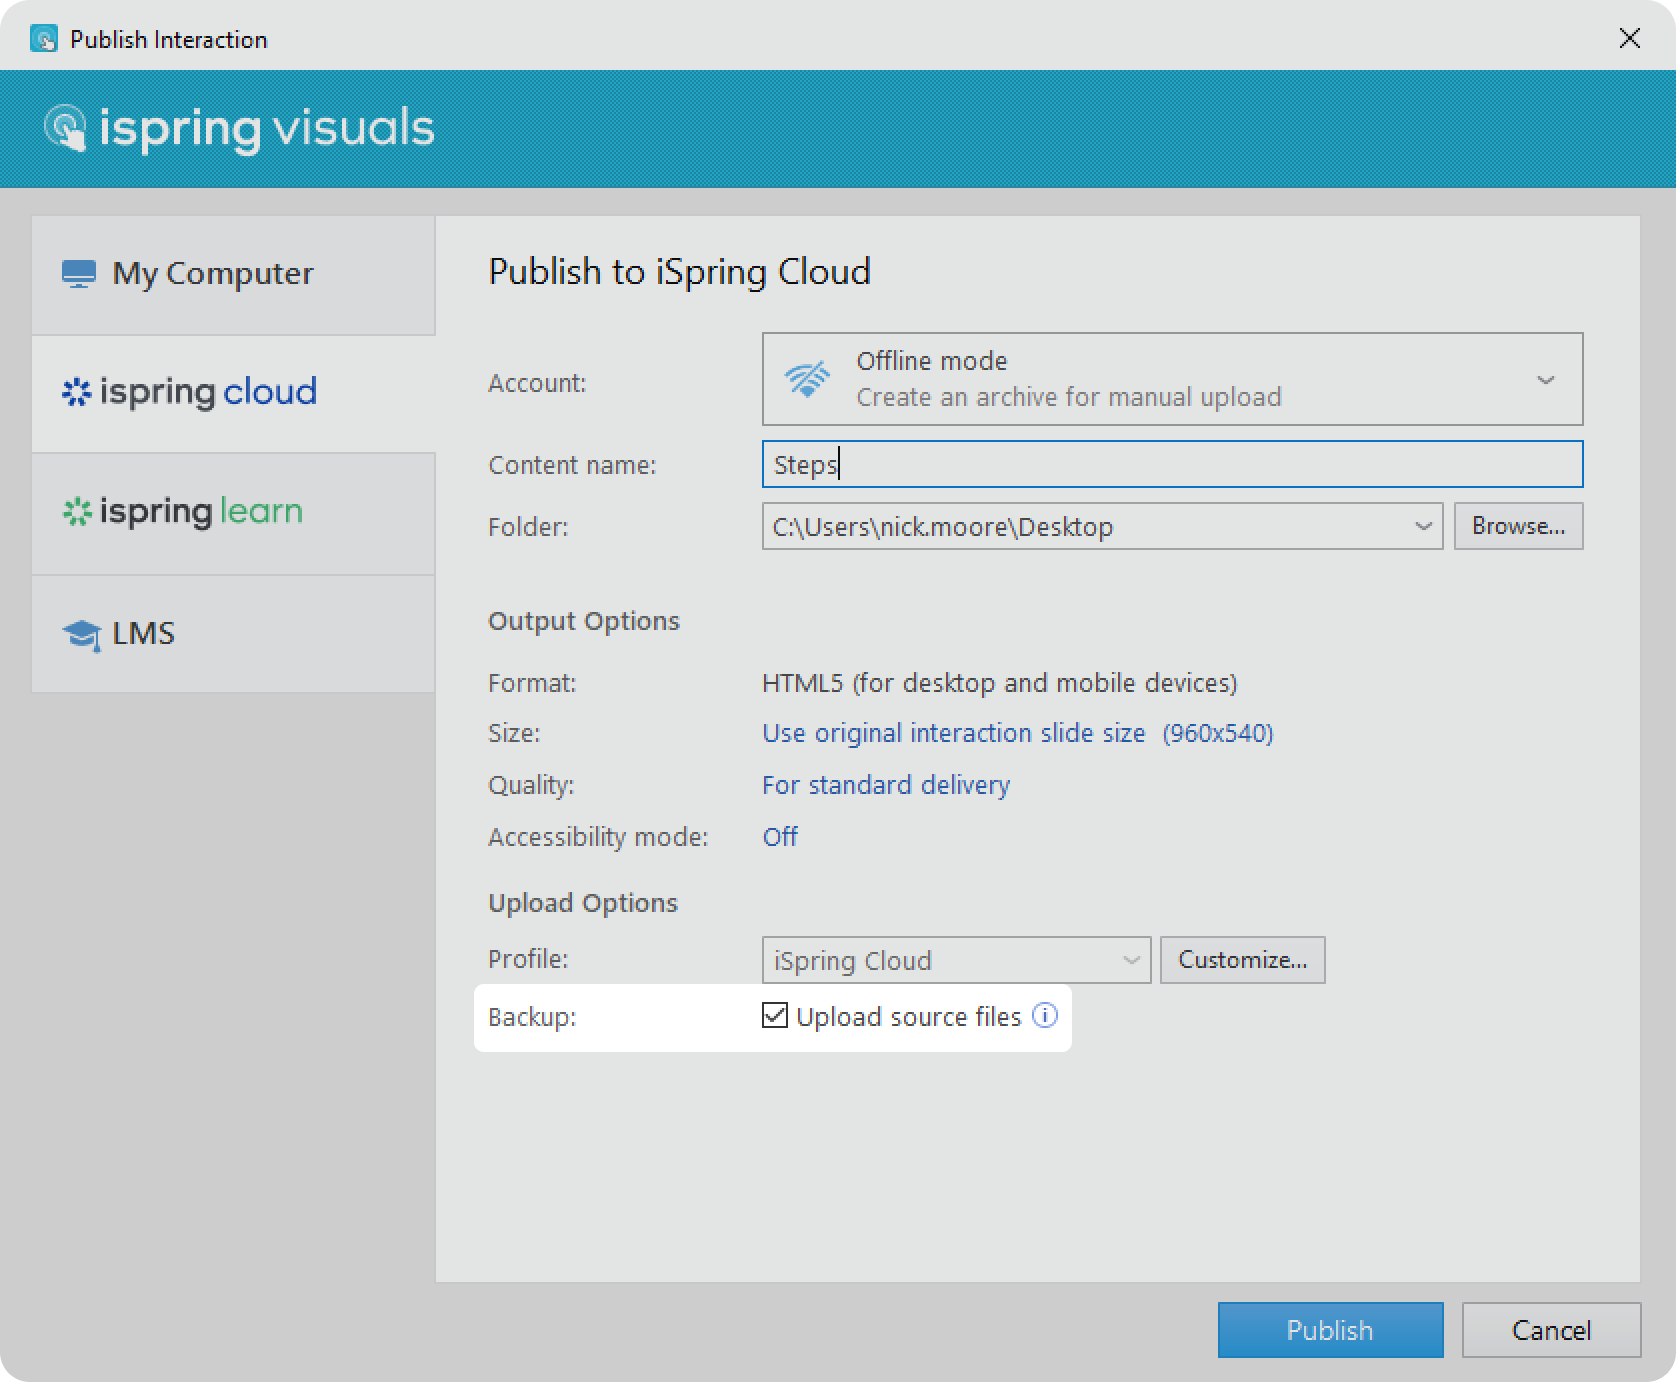Switch to the iSpring Cloud tab
The image size is (1676, 1382).
[233, 393]
